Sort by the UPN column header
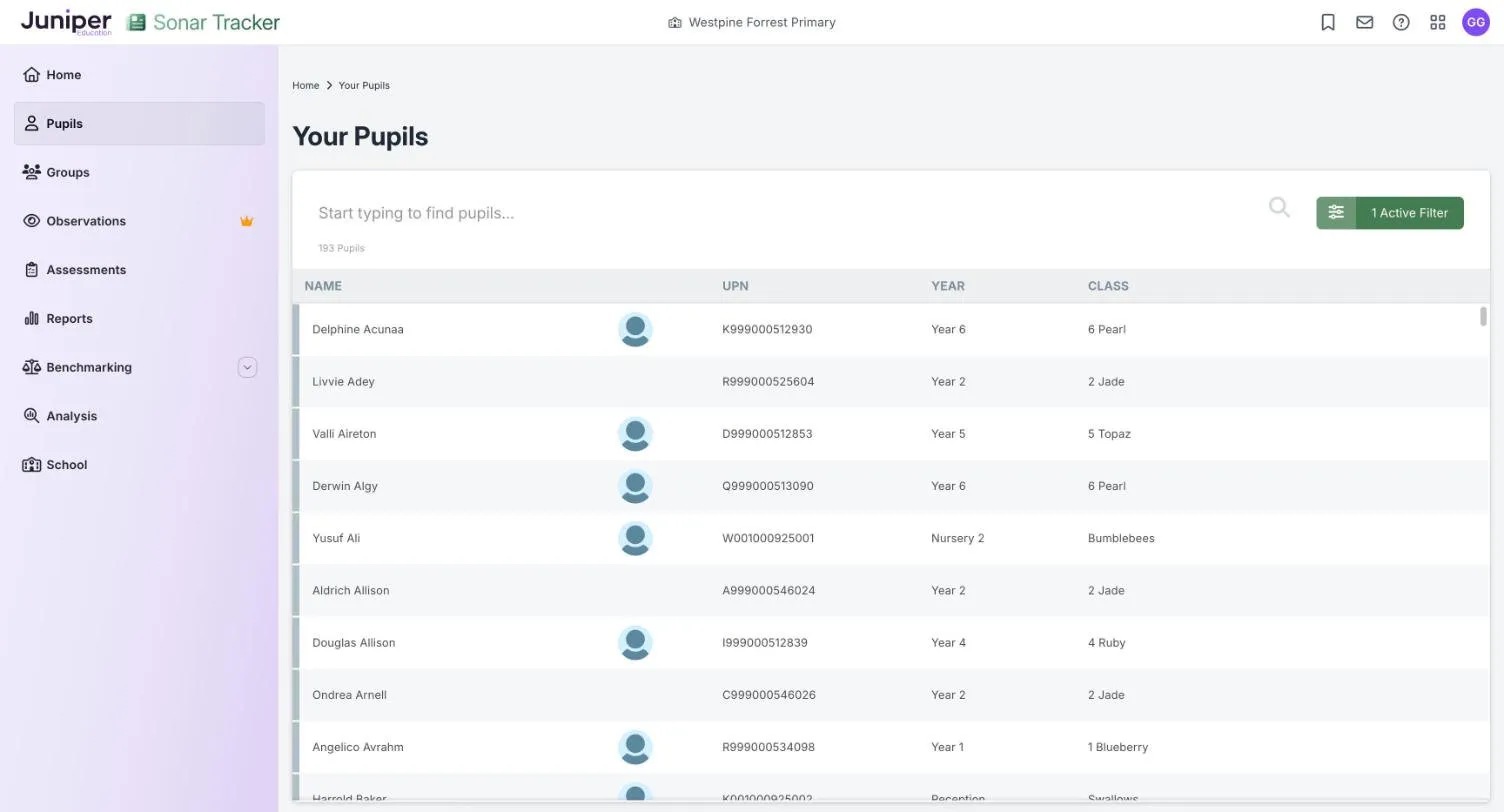Screen dimensions: 1504x812 pos(735,286)
